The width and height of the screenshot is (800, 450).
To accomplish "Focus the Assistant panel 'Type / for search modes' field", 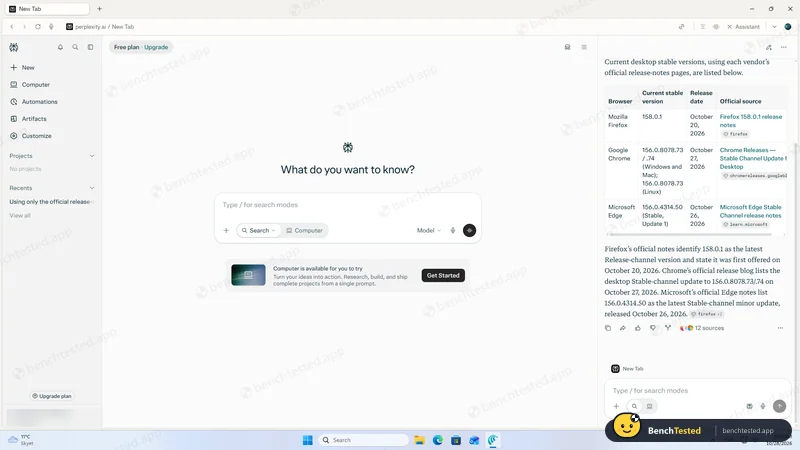I will point(697,390).
